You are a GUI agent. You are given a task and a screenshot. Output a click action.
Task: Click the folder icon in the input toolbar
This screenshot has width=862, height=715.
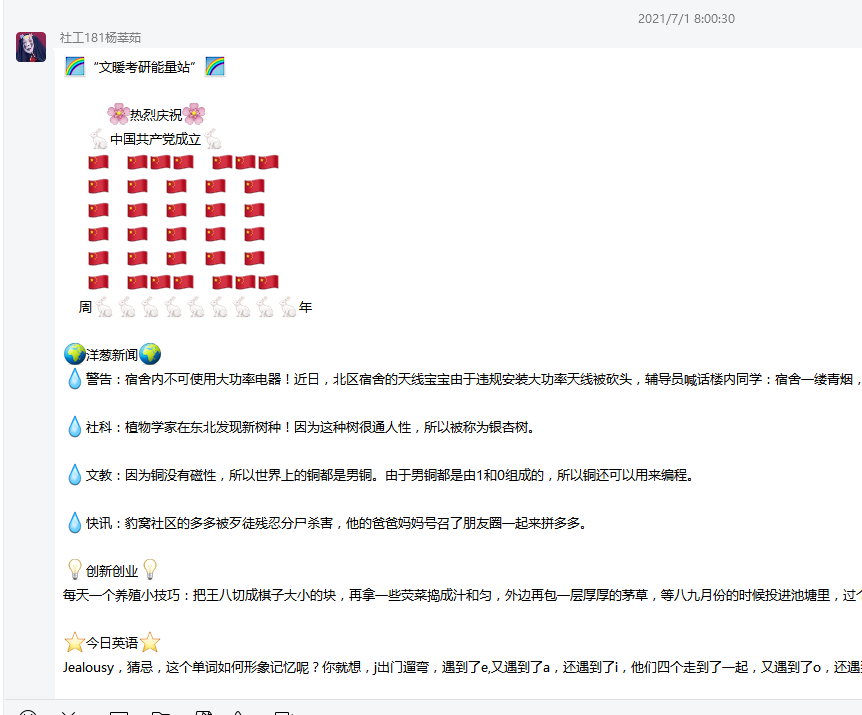[160, 712]
